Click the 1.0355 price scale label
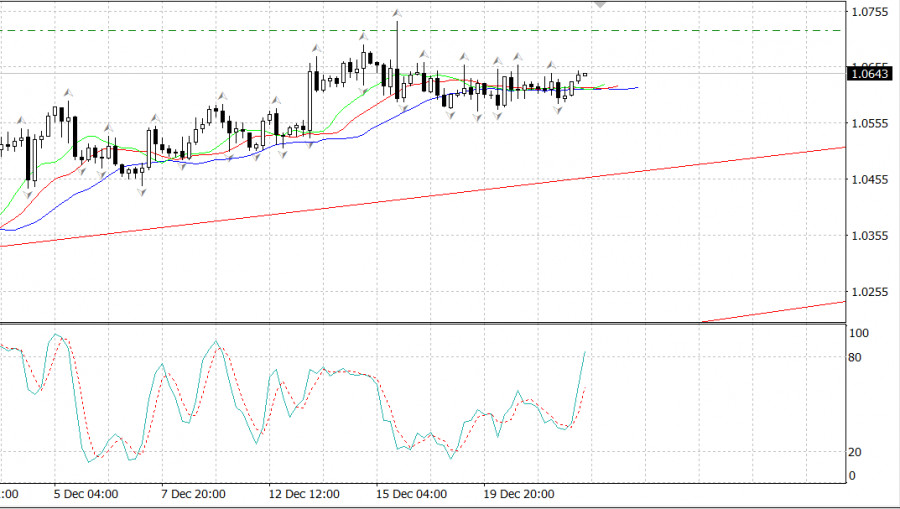The image size is (900, 509). pos(869,236)
